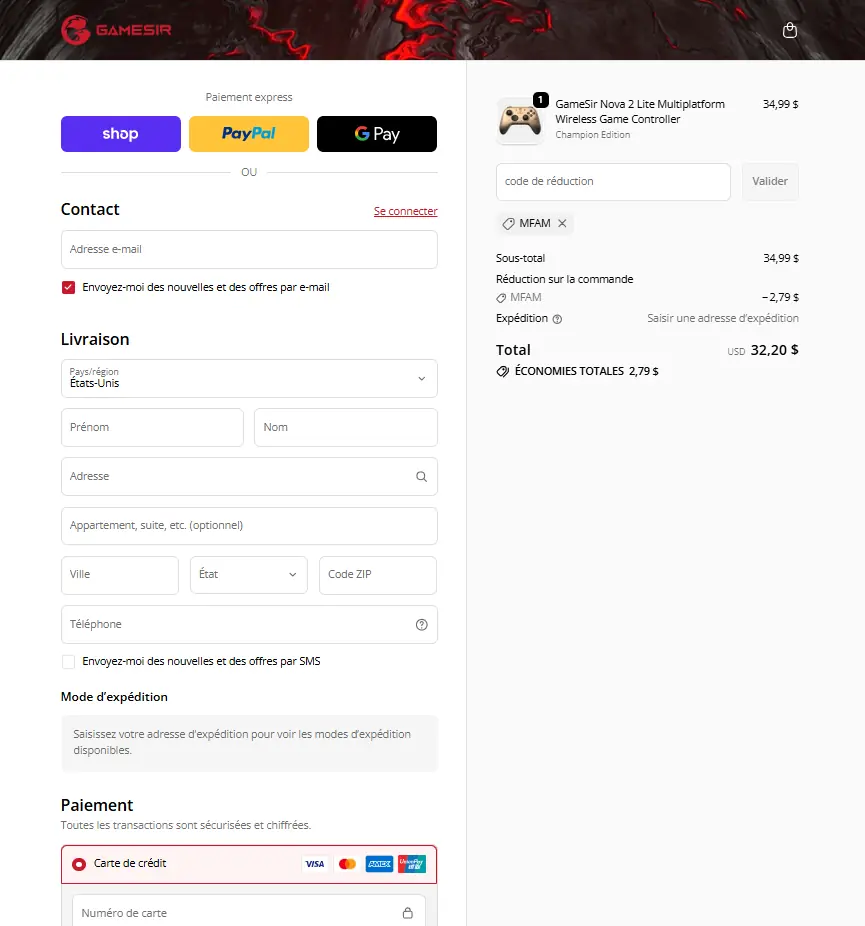Focus the code de réduction field
Image resolution: width=865 pixels, height=926 pixels.
(613, 182)
